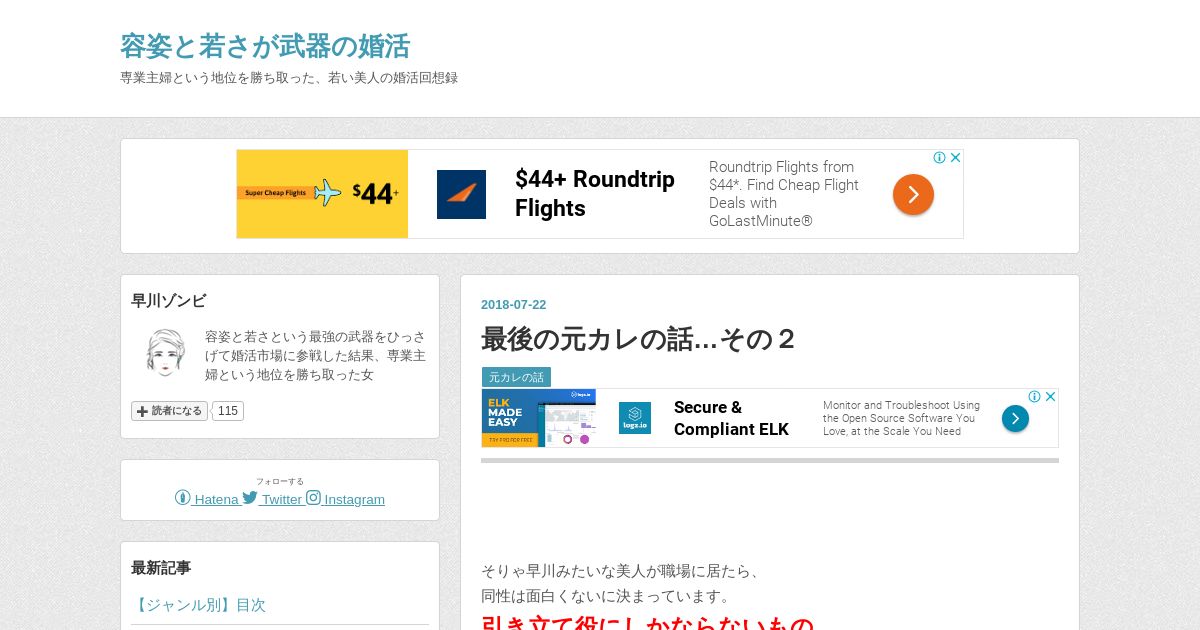Click the 115 subscriber count
This screenshot has height=630, width=1200.
coord(228,411)
